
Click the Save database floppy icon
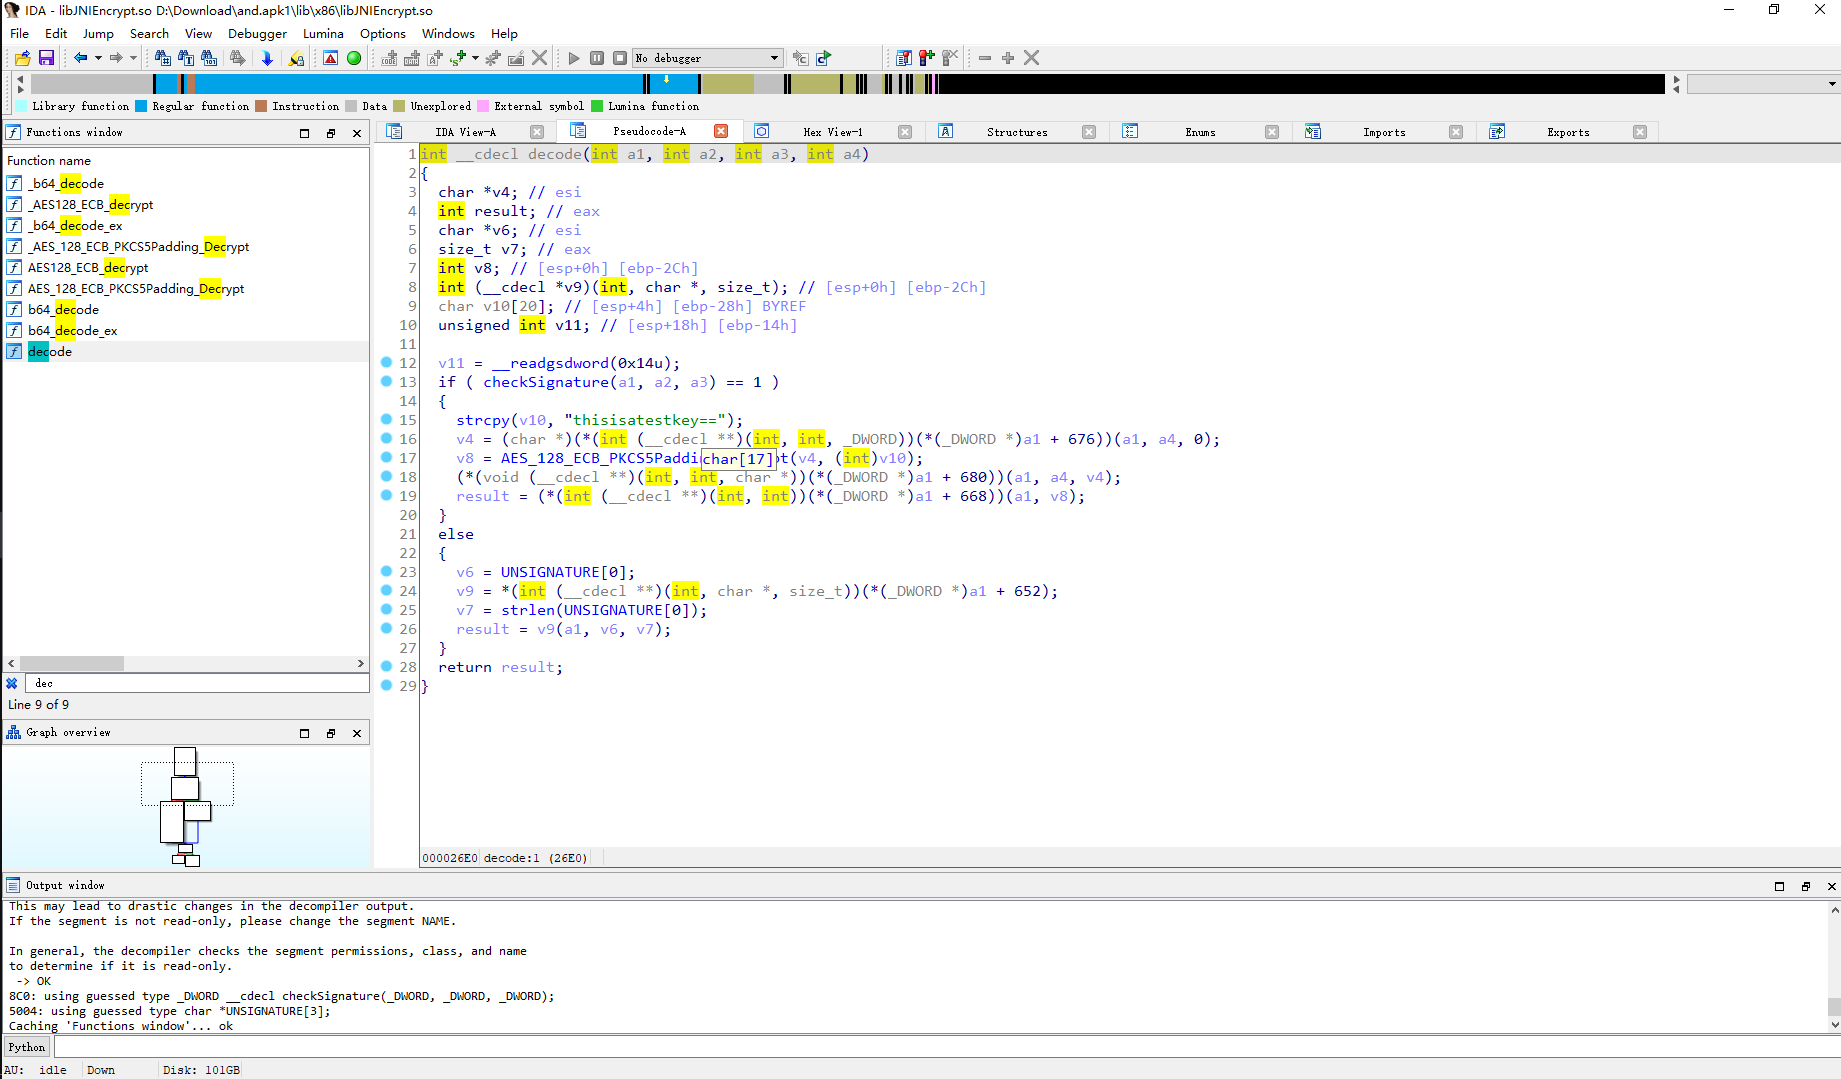click(46, 58)
